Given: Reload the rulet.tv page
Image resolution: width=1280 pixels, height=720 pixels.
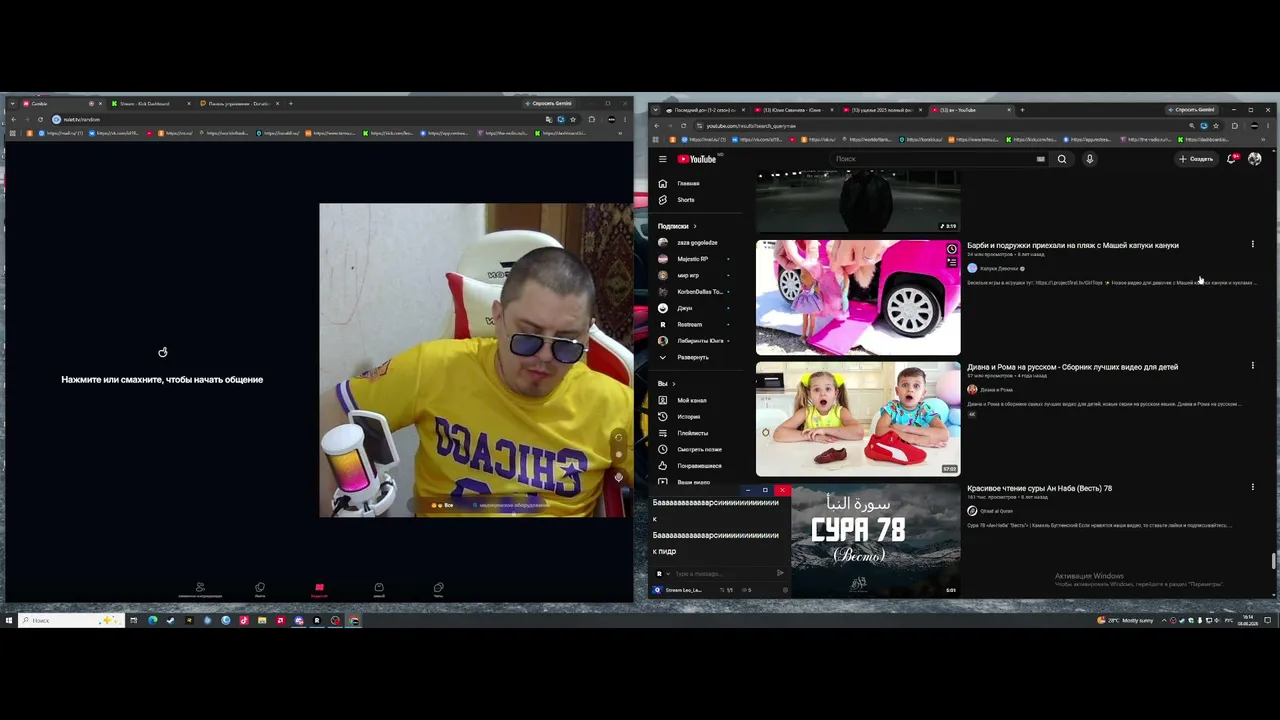Looking at the screenshot, I should 41,120.
